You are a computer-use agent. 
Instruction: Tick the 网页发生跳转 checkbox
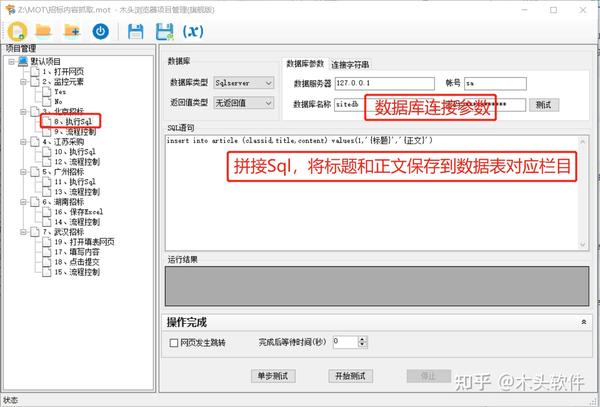click(174, 343)
